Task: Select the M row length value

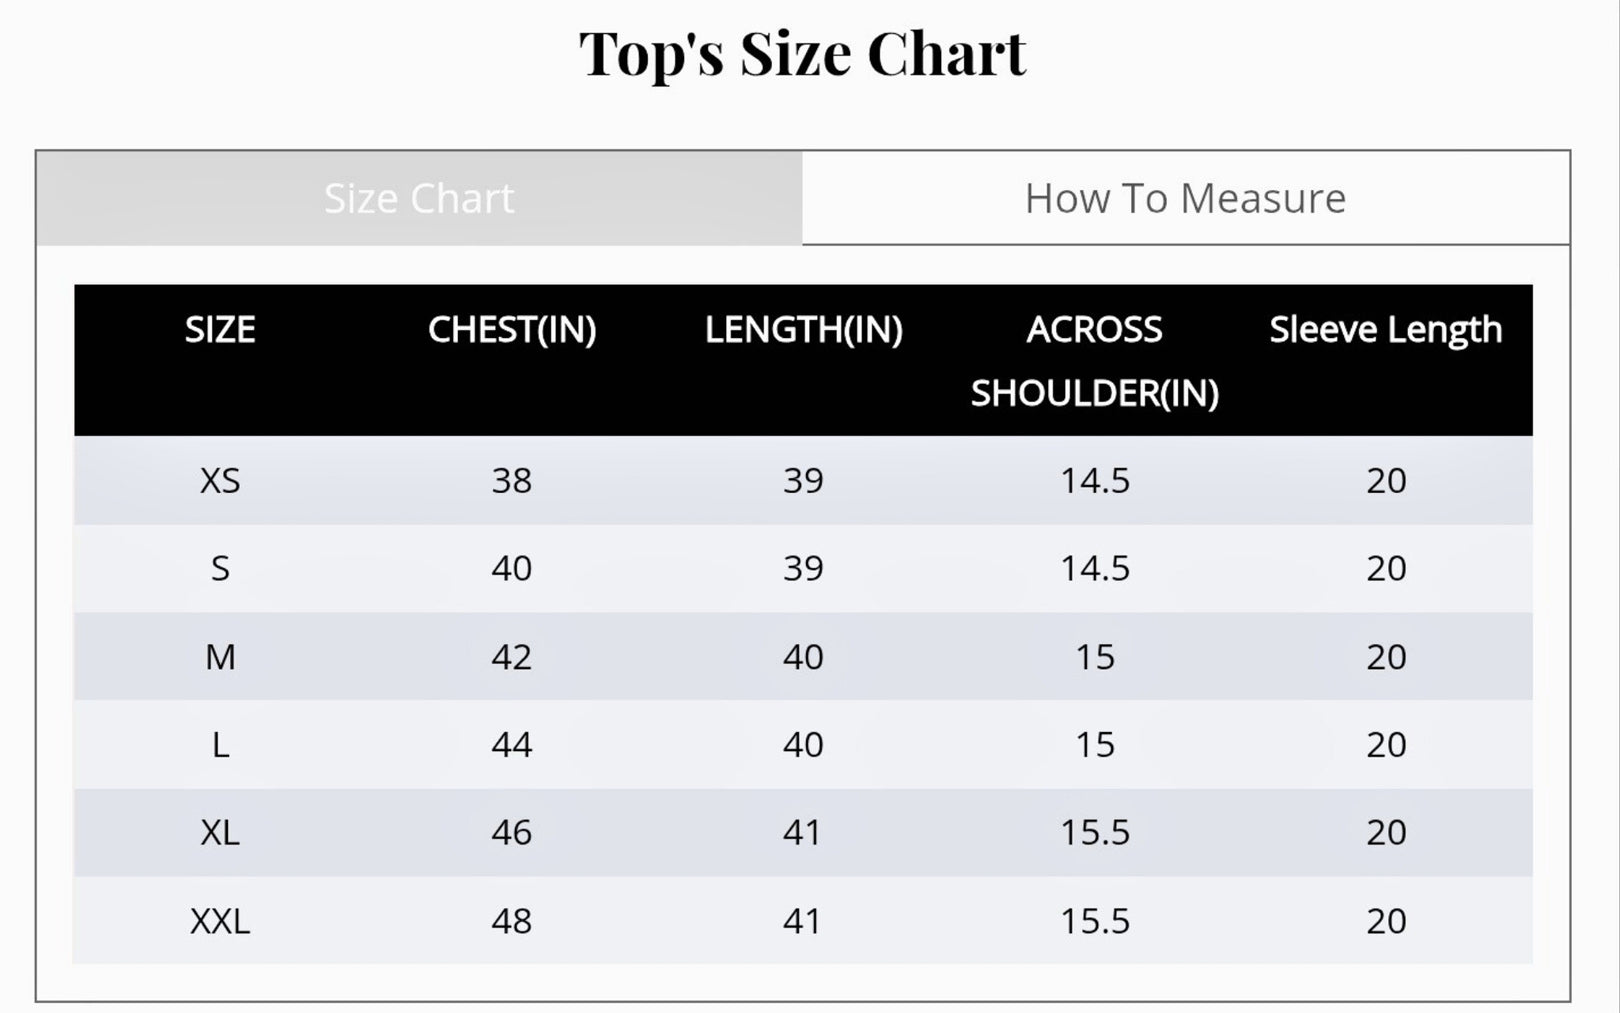Action: pos(803,657)
